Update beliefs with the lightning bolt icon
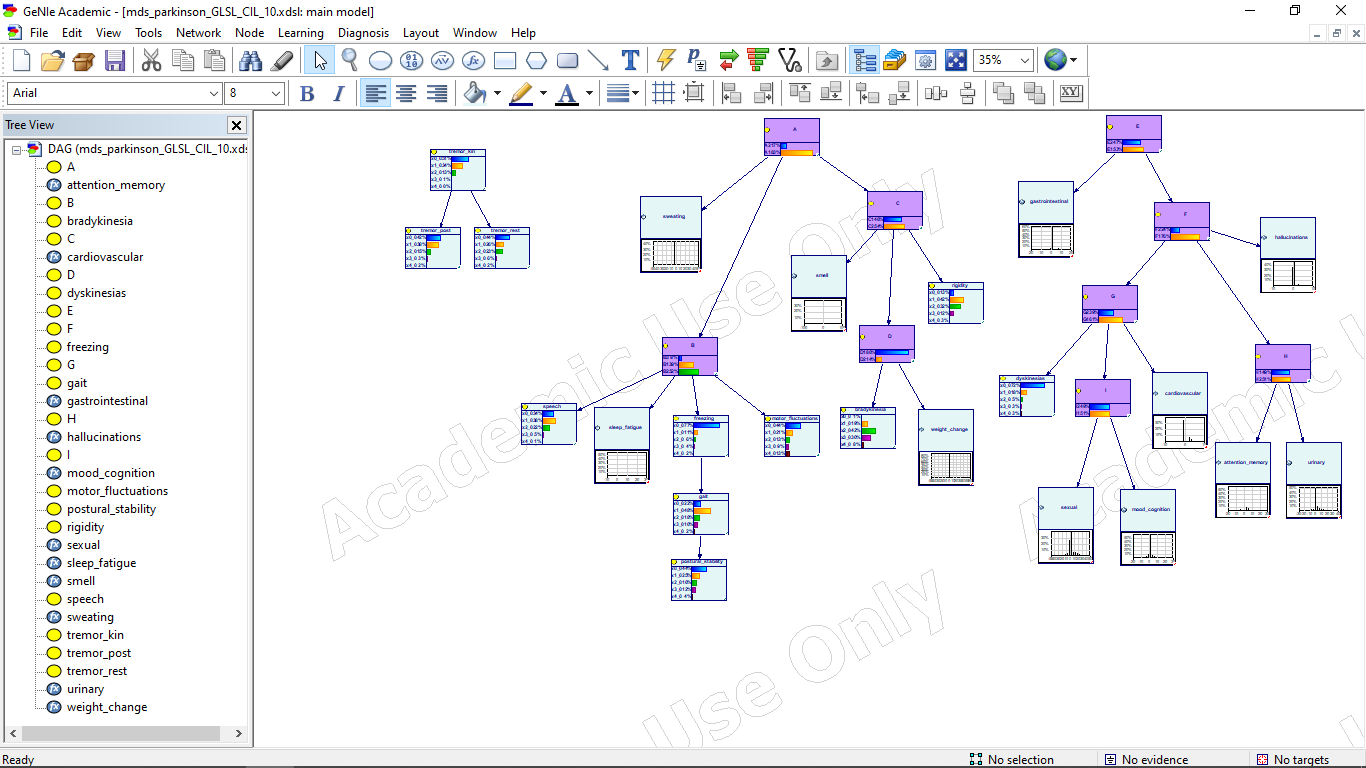Screen dimensions: 1366x768 pyautogui.click(x=666, y=60)
